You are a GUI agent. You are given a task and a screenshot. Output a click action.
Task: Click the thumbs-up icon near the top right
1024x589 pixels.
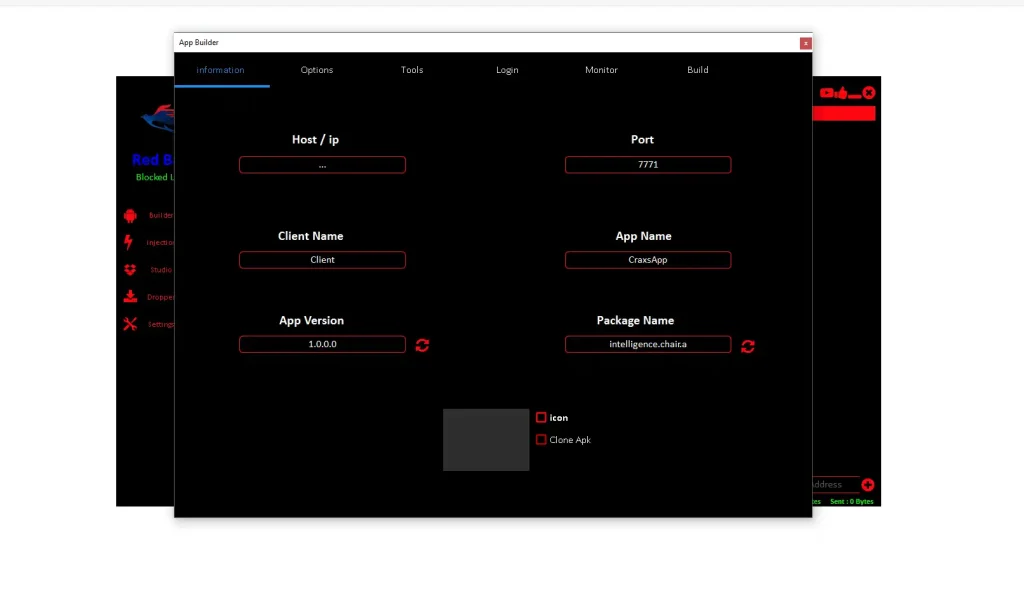[x=844, y=92]
